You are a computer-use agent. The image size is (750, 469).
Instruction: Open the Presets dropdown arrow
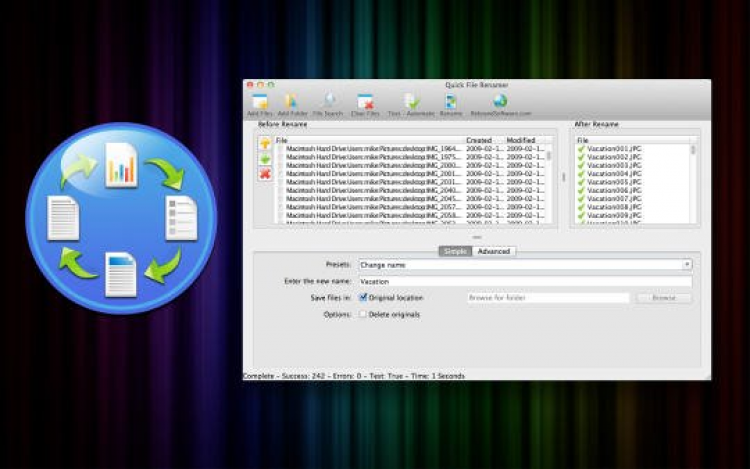click(686, 264)
